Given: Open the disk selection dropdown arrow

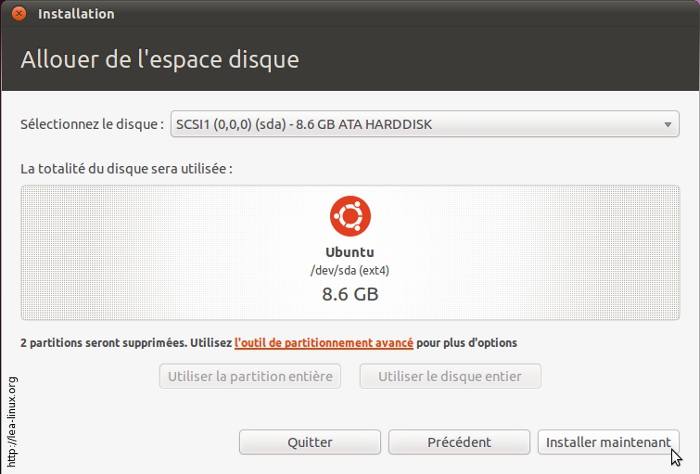Looking at the screenshot, I should [667, 125].
